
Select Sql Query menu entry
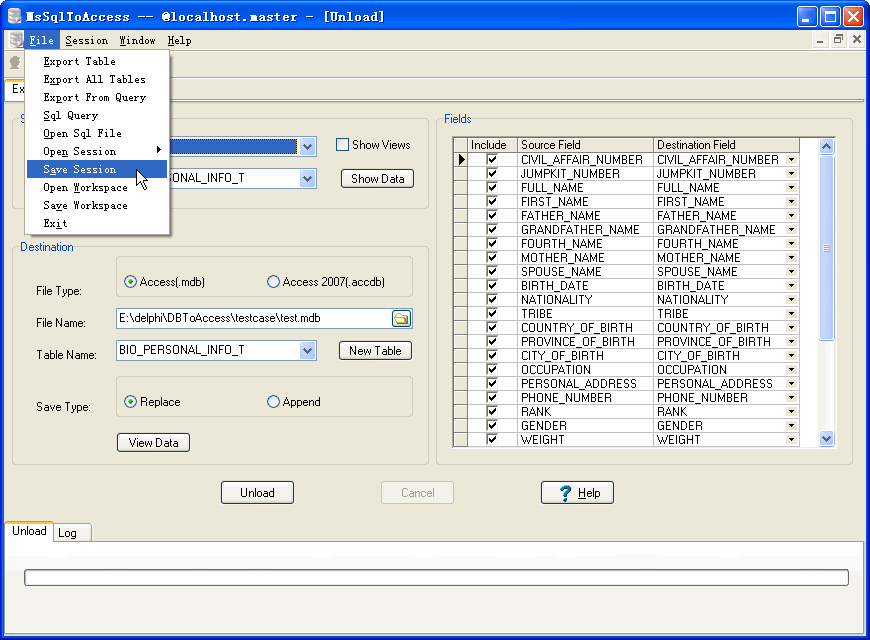[x=97, y=115]
